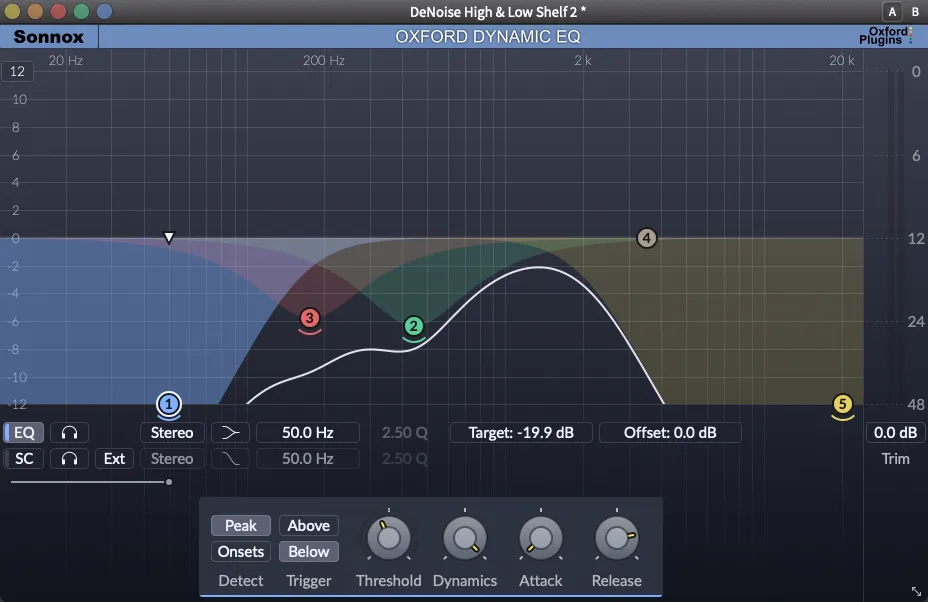928x602 pixels.
Task: Switch to preset slot A
Action: click(x=892, y=12)
